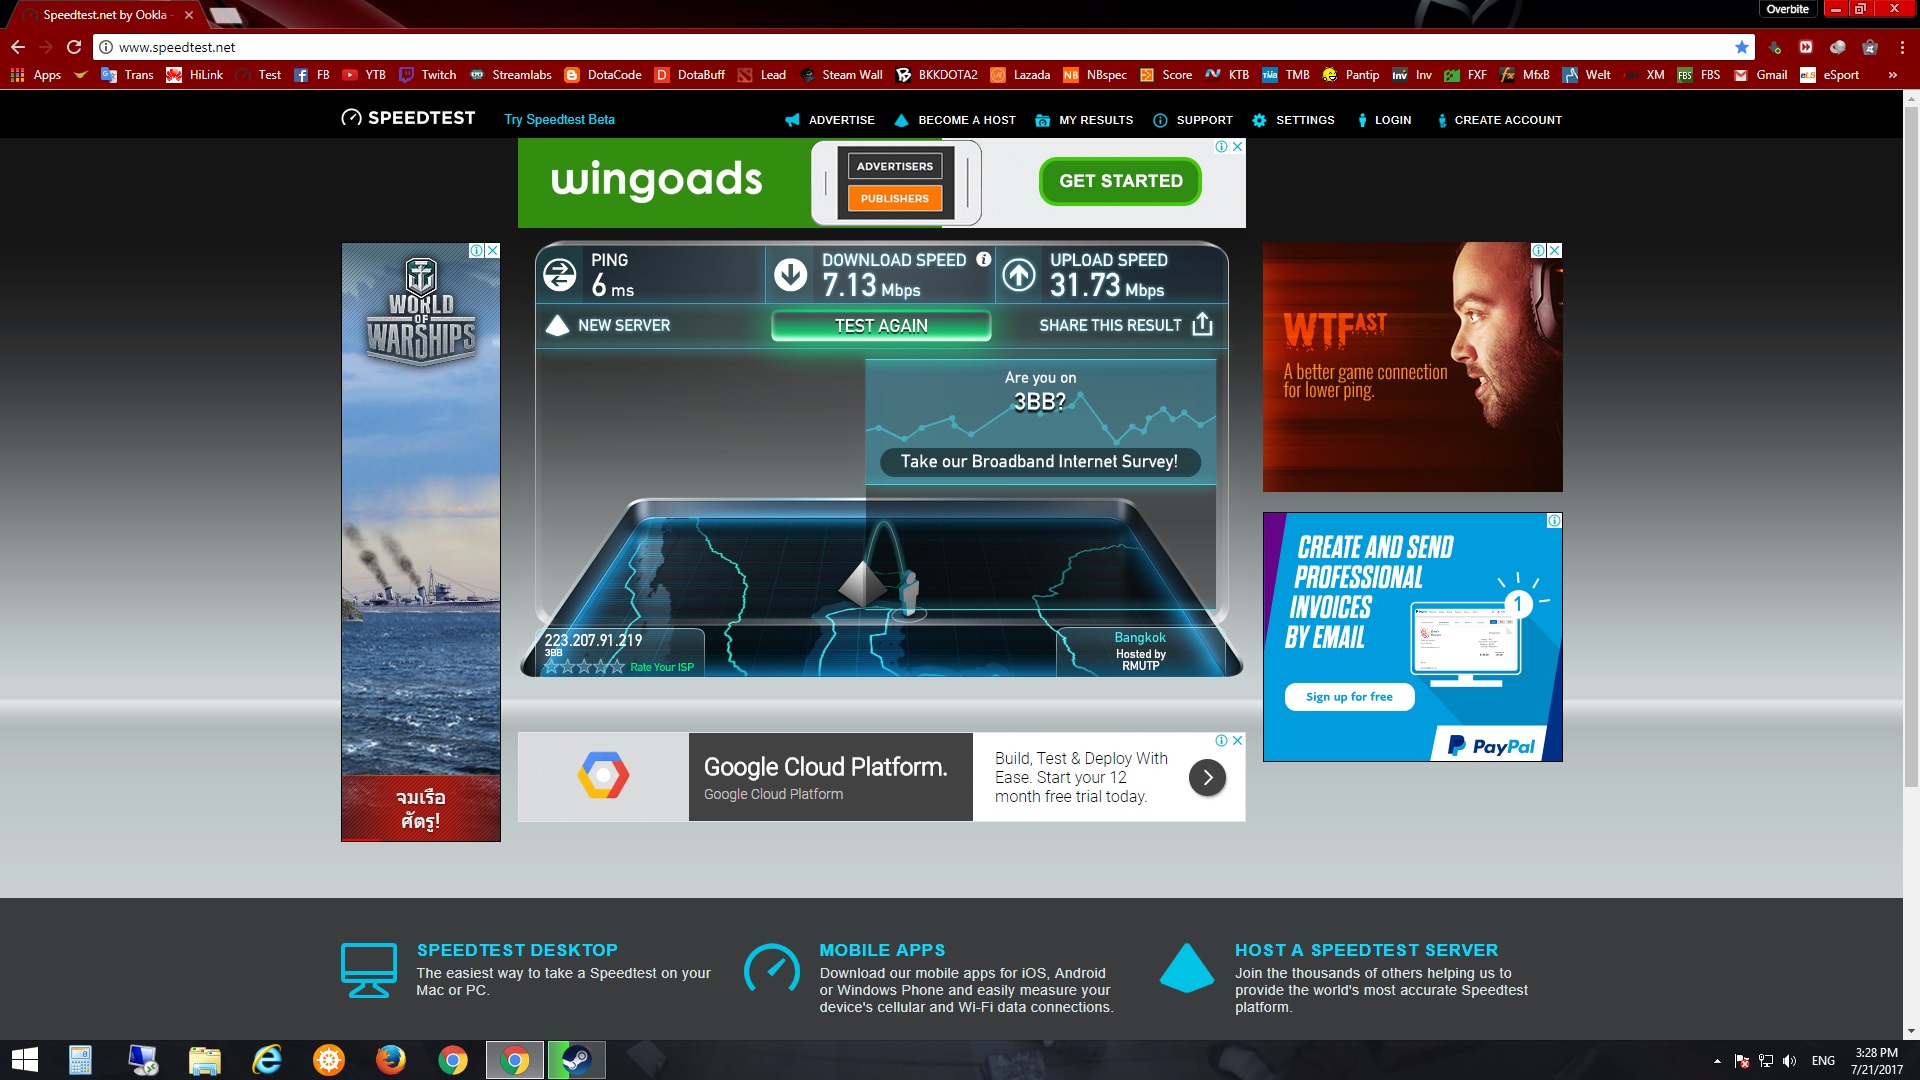The height and width of the screenshot is (1080, 1920).
Task: Show more bookmarks overflow chevron
Action: pos(1892,75)
